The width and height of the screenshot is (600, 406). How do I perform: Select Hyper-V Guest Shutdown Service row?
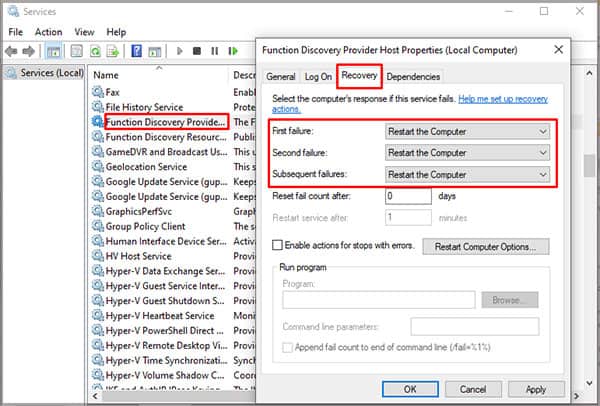165,301
